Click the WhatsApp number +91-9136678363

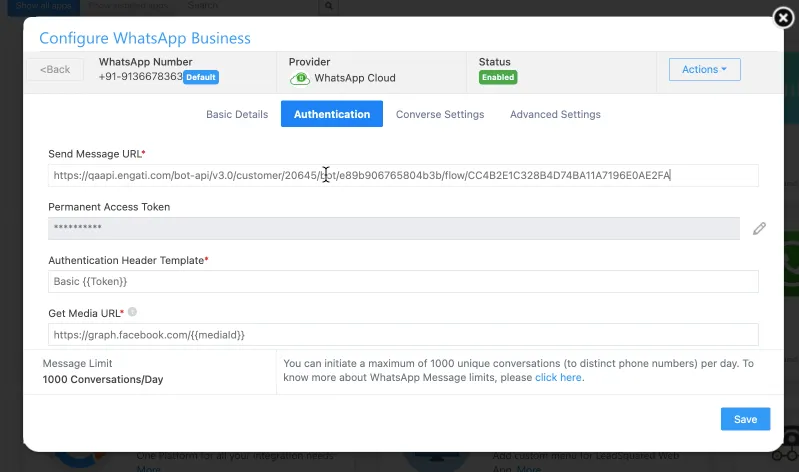141,76
